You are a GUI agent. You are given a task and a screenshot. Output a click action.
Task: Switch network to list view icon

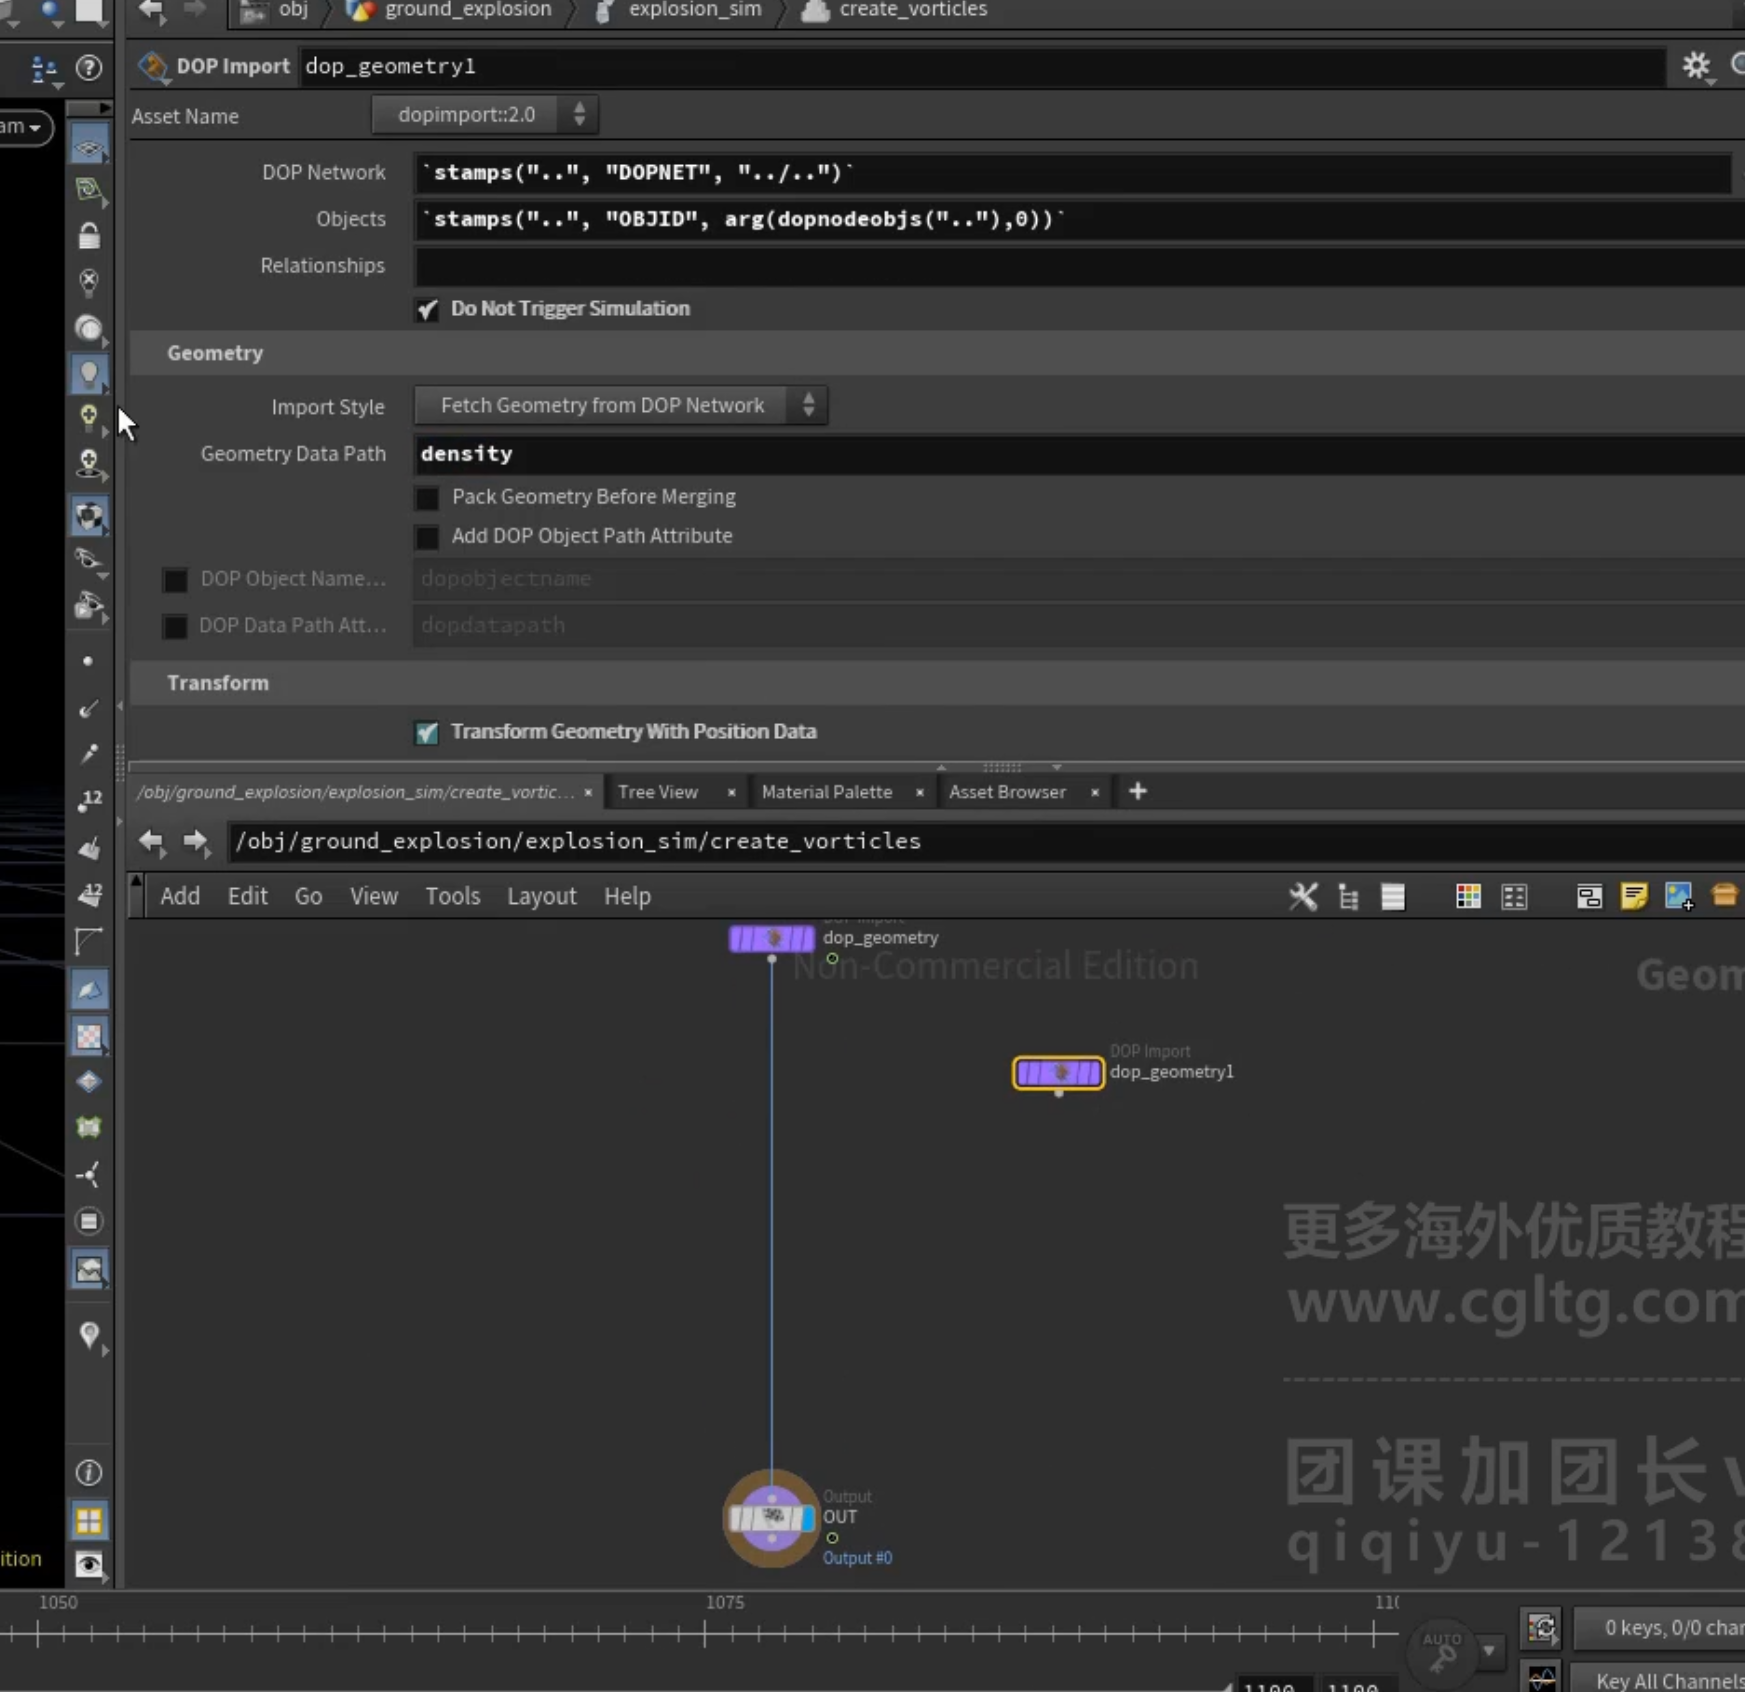[1393, 896]
